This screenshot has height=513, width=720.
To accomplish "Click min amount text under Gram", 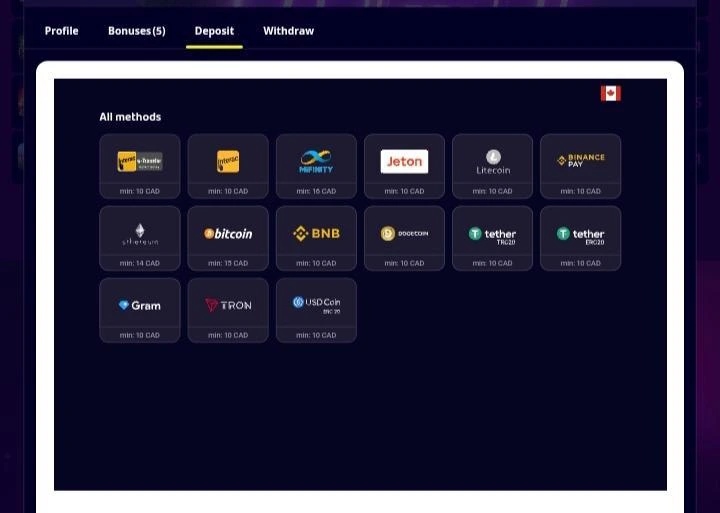I will coord(140,335).
